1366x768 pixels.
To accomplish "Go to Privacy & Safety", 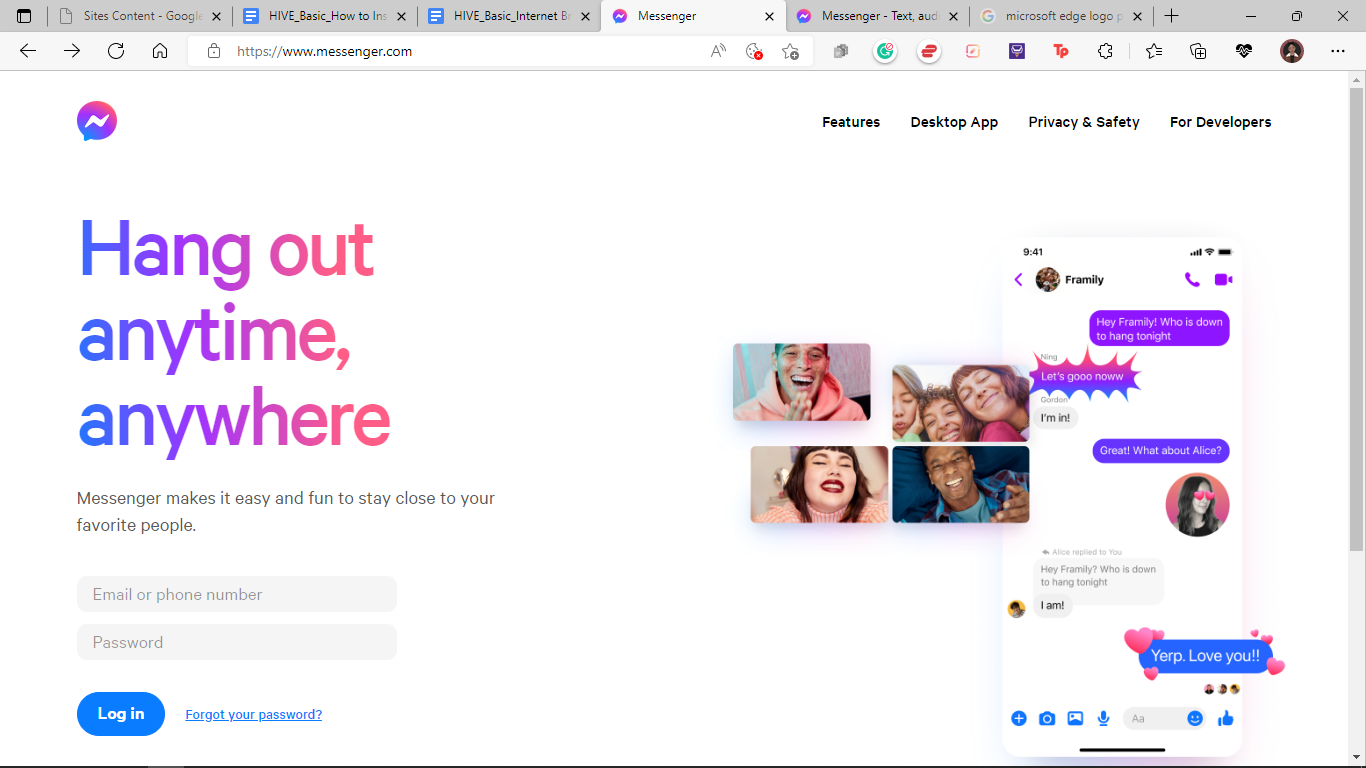I will click(x=1084, y=122).
